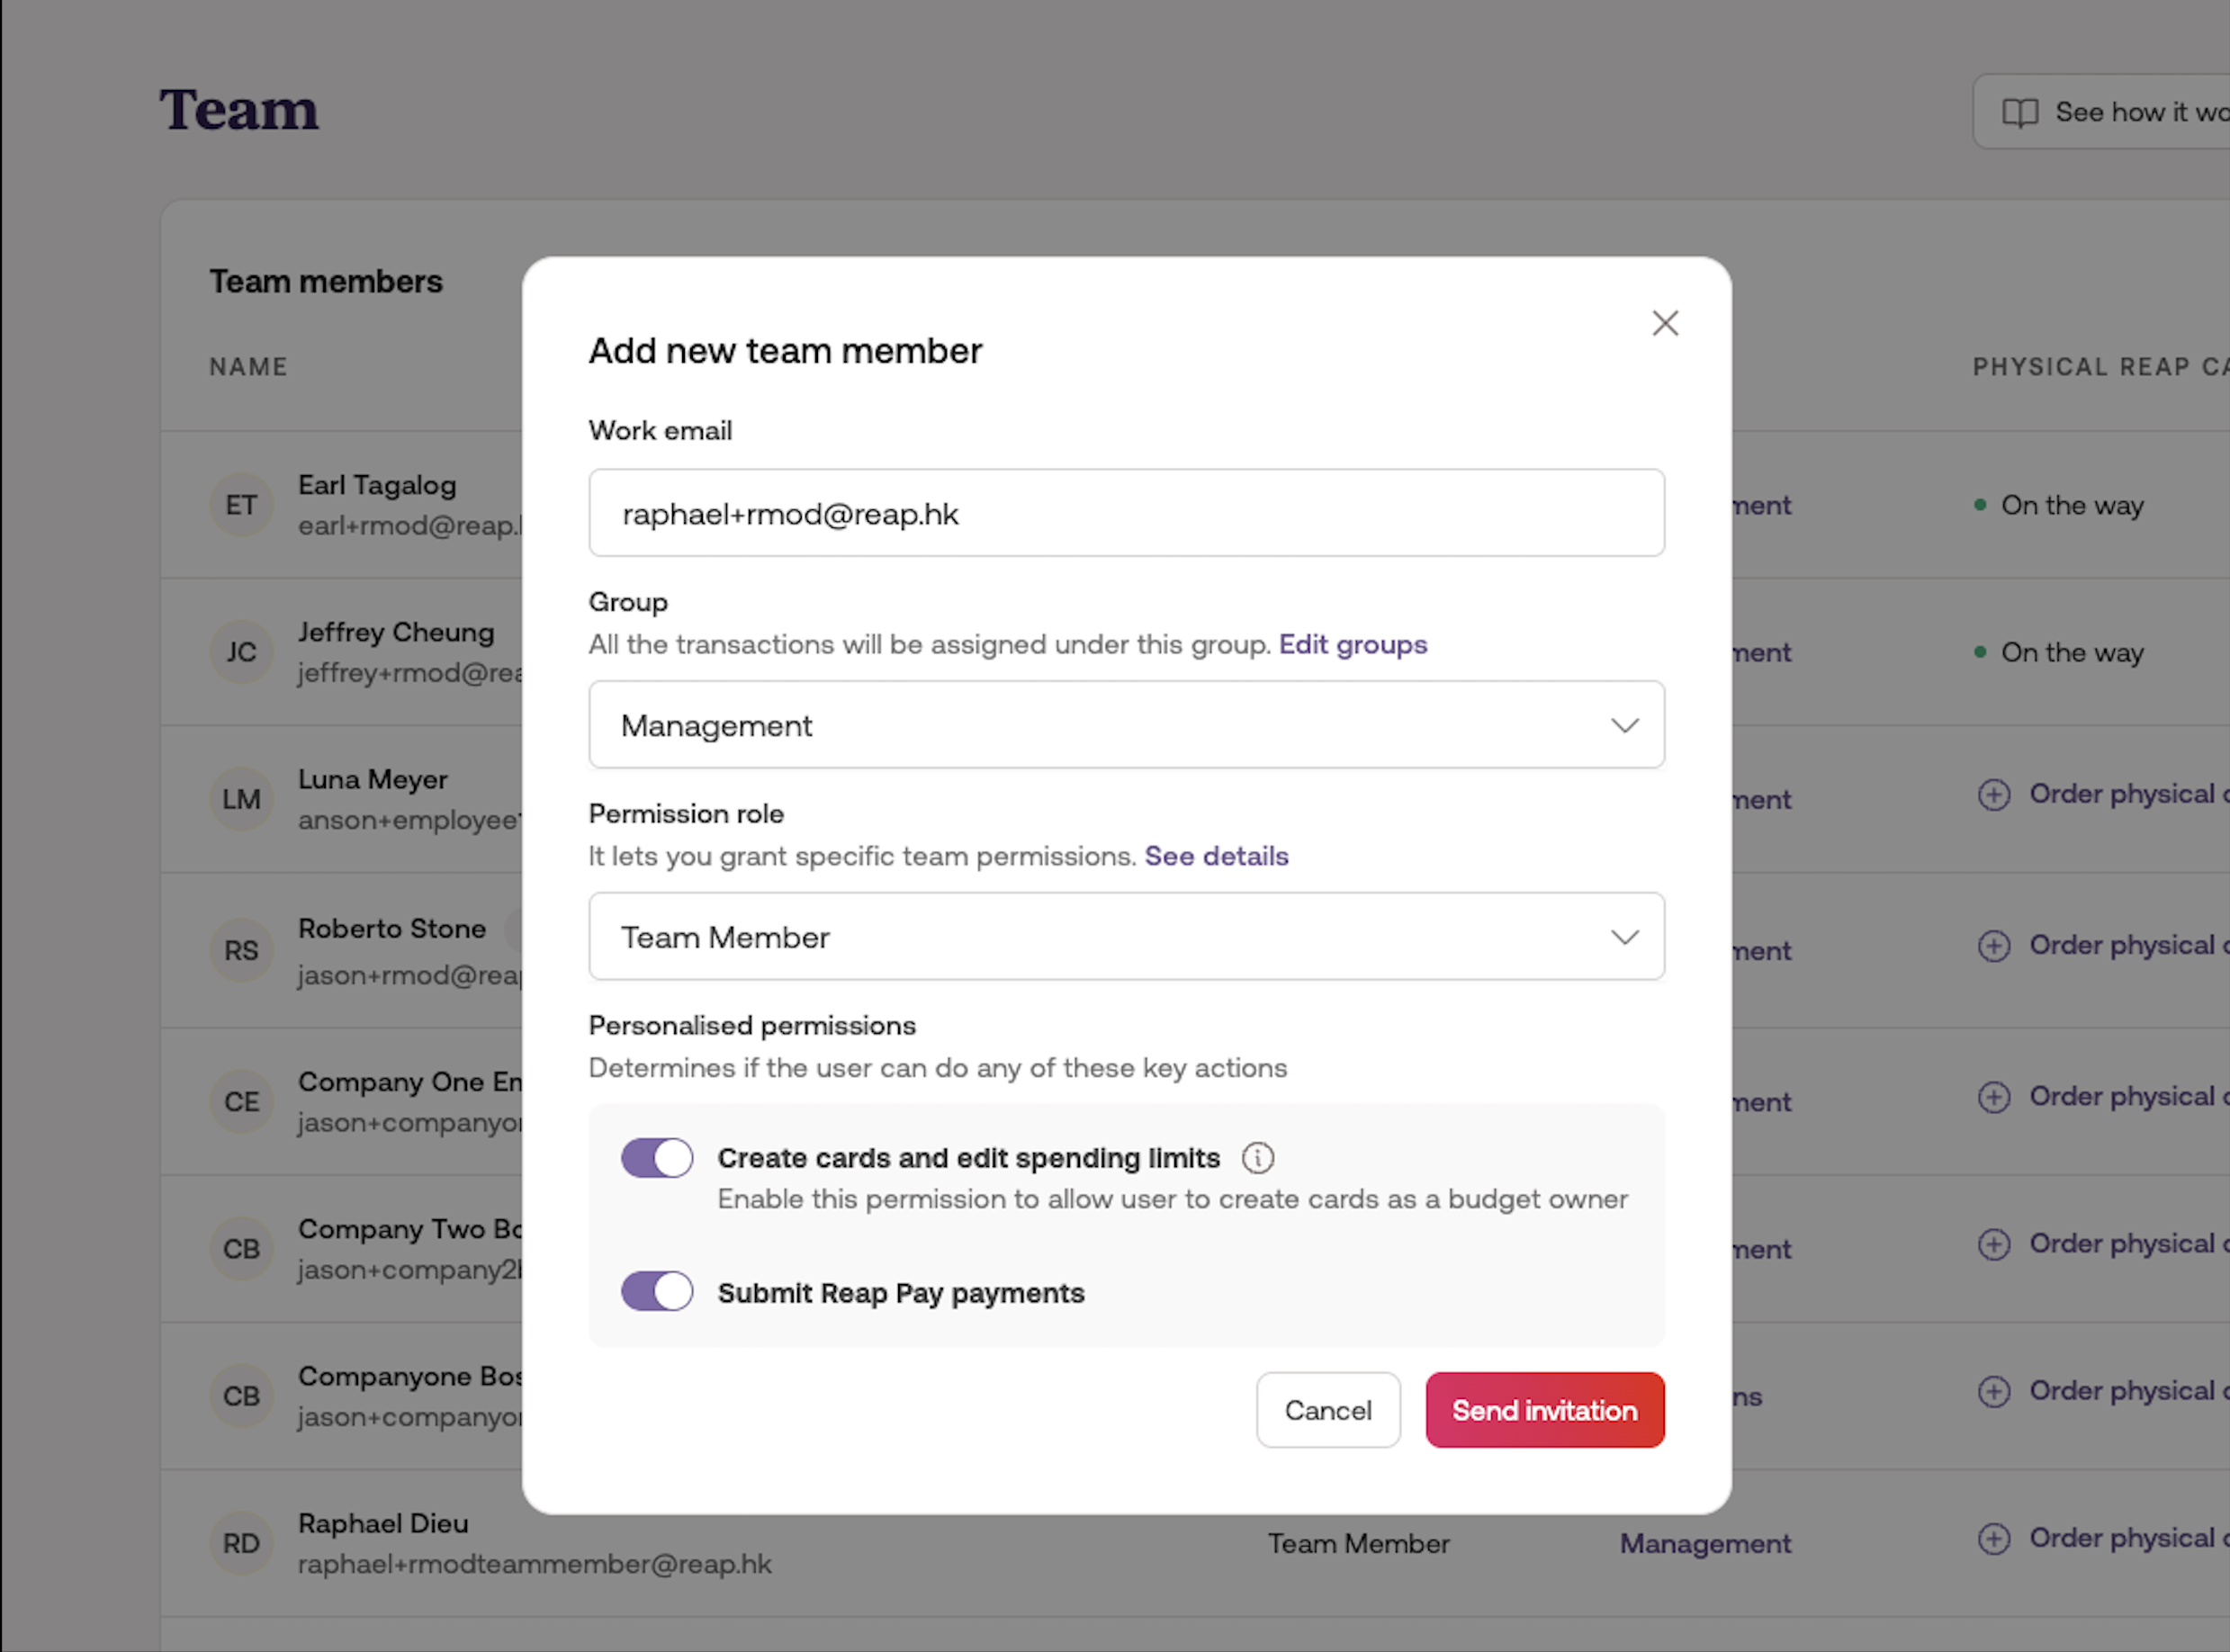The image size is (2230, 1652).
Task: Click the Work email input field
Action: pyautogui.click(x=1125, y=513)
